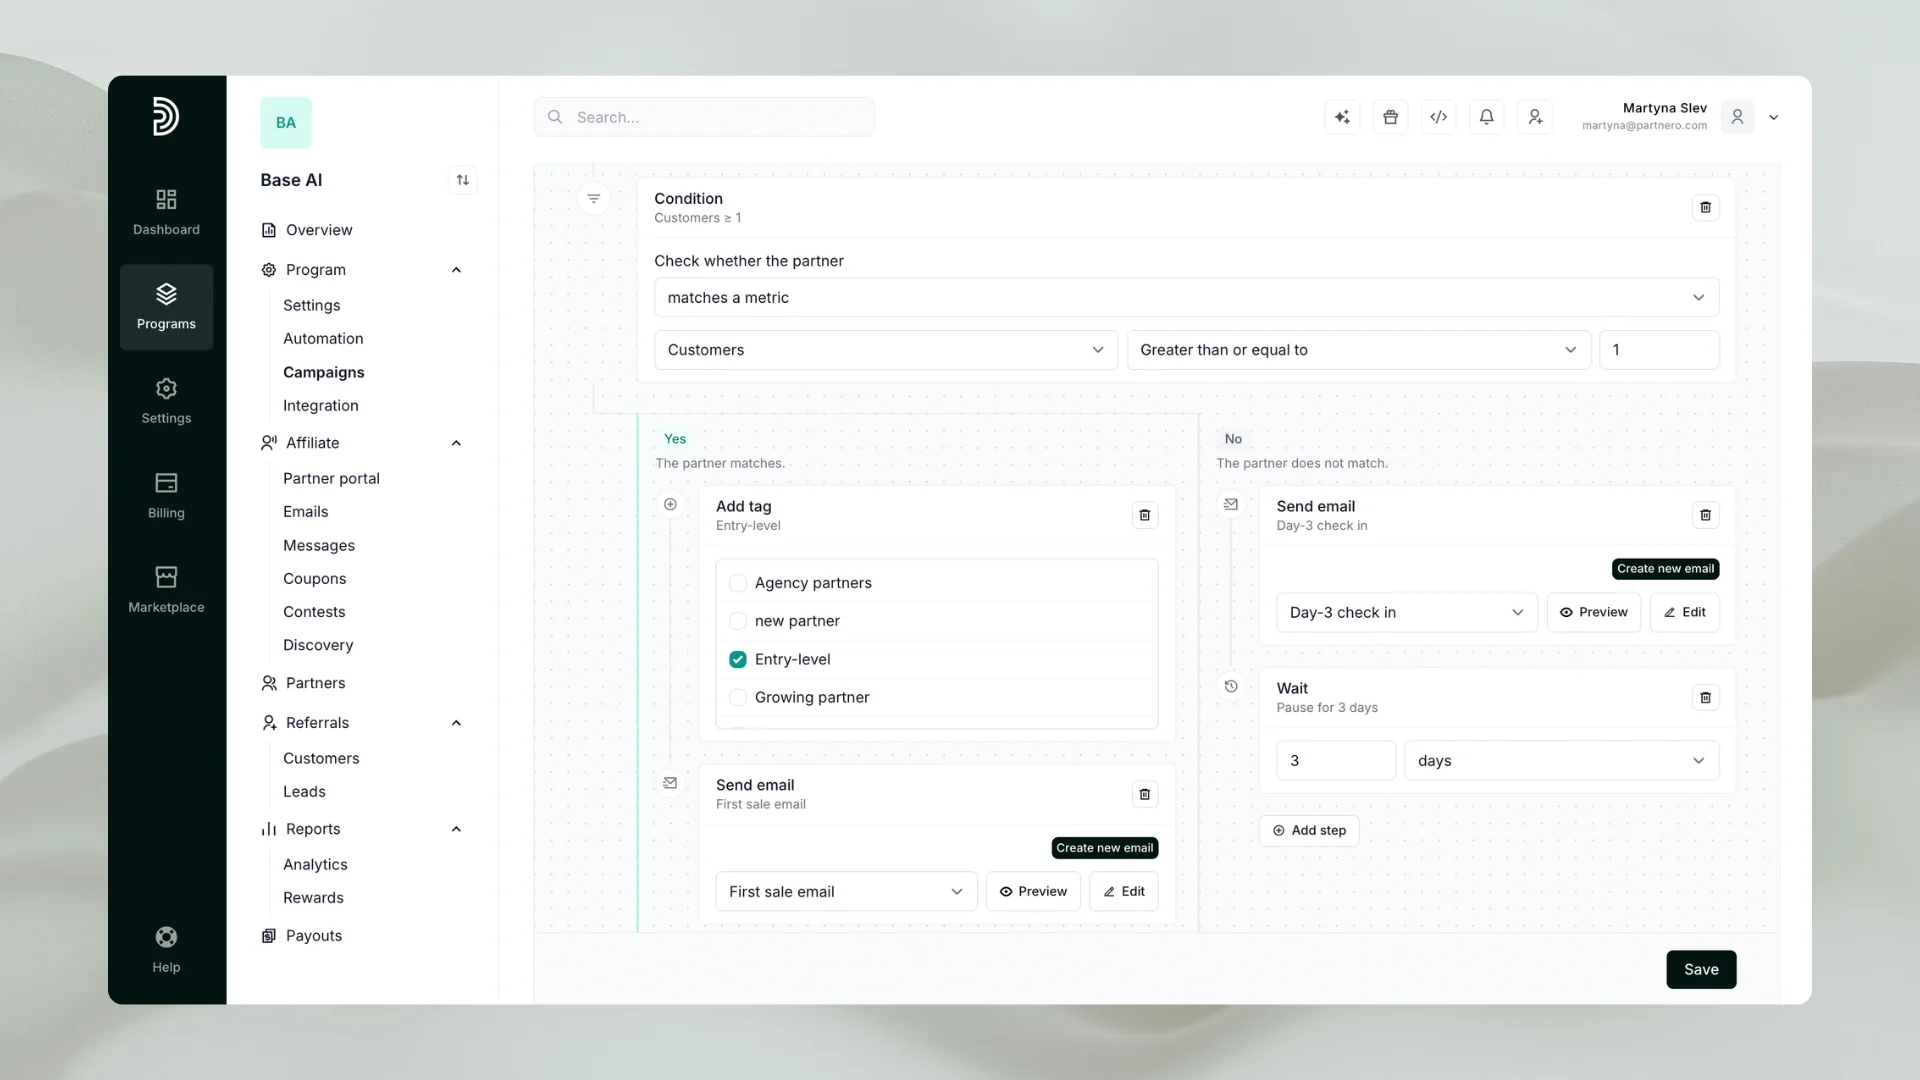Uncheck the Entry-level tag
The image size is (1920, 1080).
coord(738,659)
